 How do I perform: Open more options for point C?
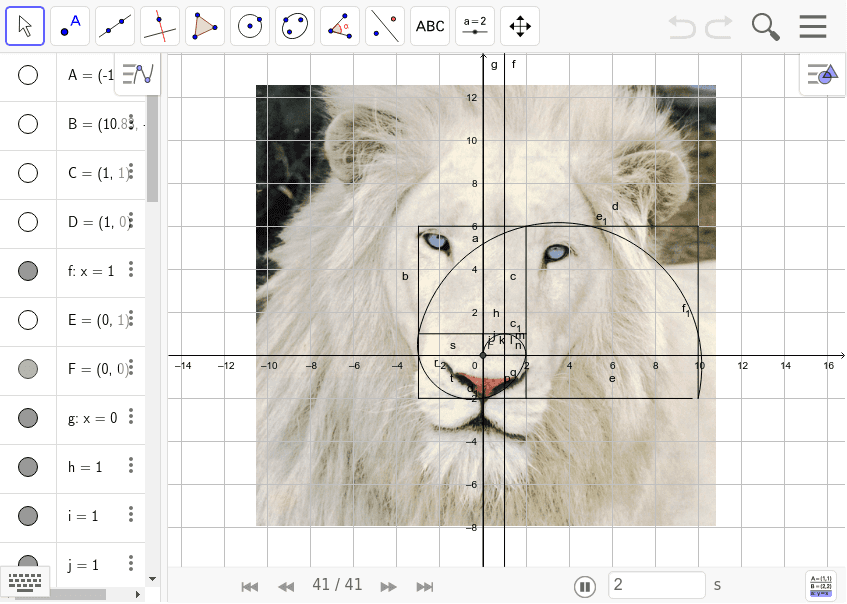(131, 171)
